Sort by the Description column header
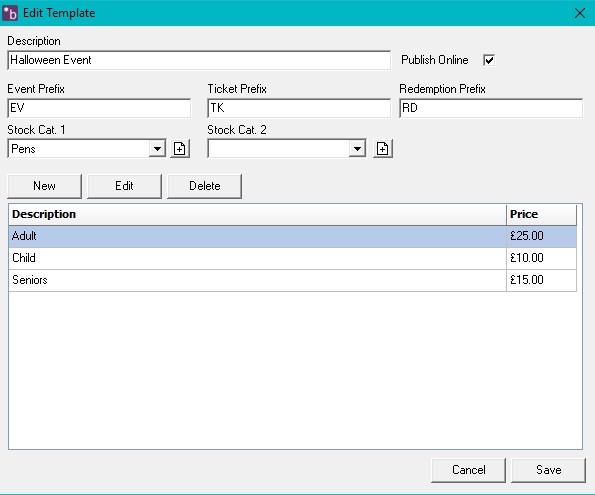The image size is (595, 495). pyautogui.click(x=257, y=215)
